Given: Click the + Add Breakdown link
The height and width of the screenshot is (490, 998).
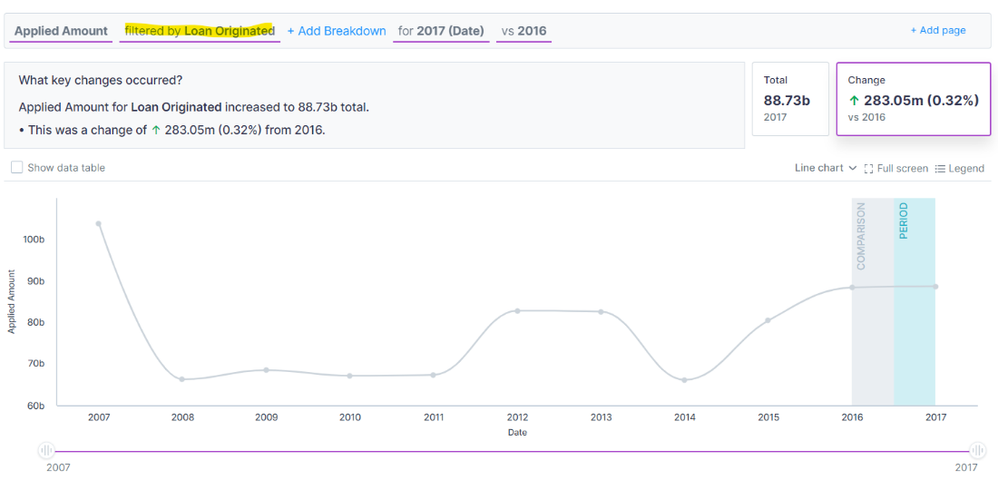Looking at the screenshot, I should point(337,31).
